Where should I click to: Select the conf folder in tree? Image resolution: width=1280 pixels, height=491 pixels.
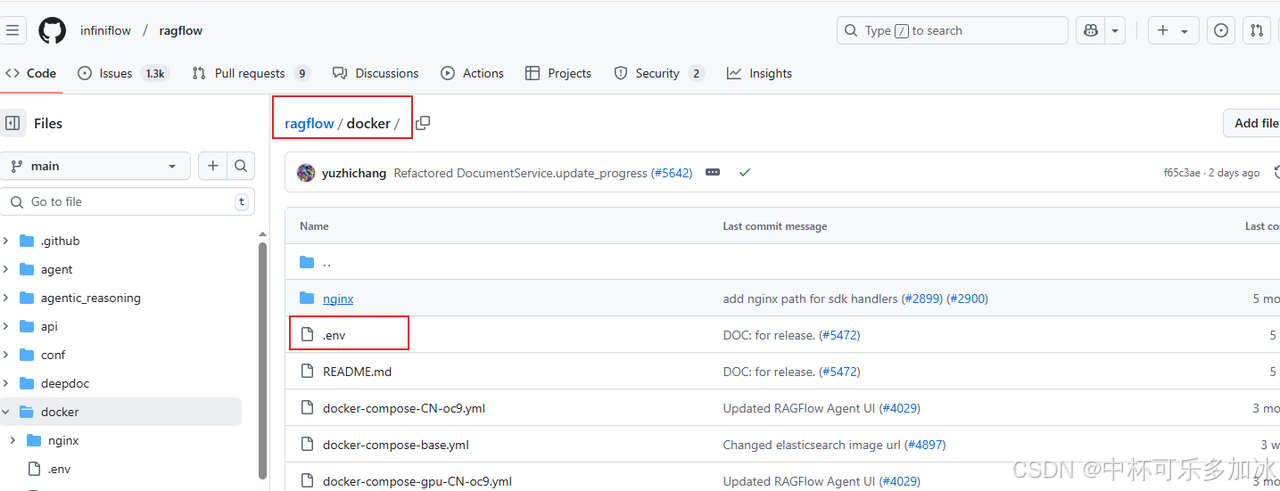53,355
